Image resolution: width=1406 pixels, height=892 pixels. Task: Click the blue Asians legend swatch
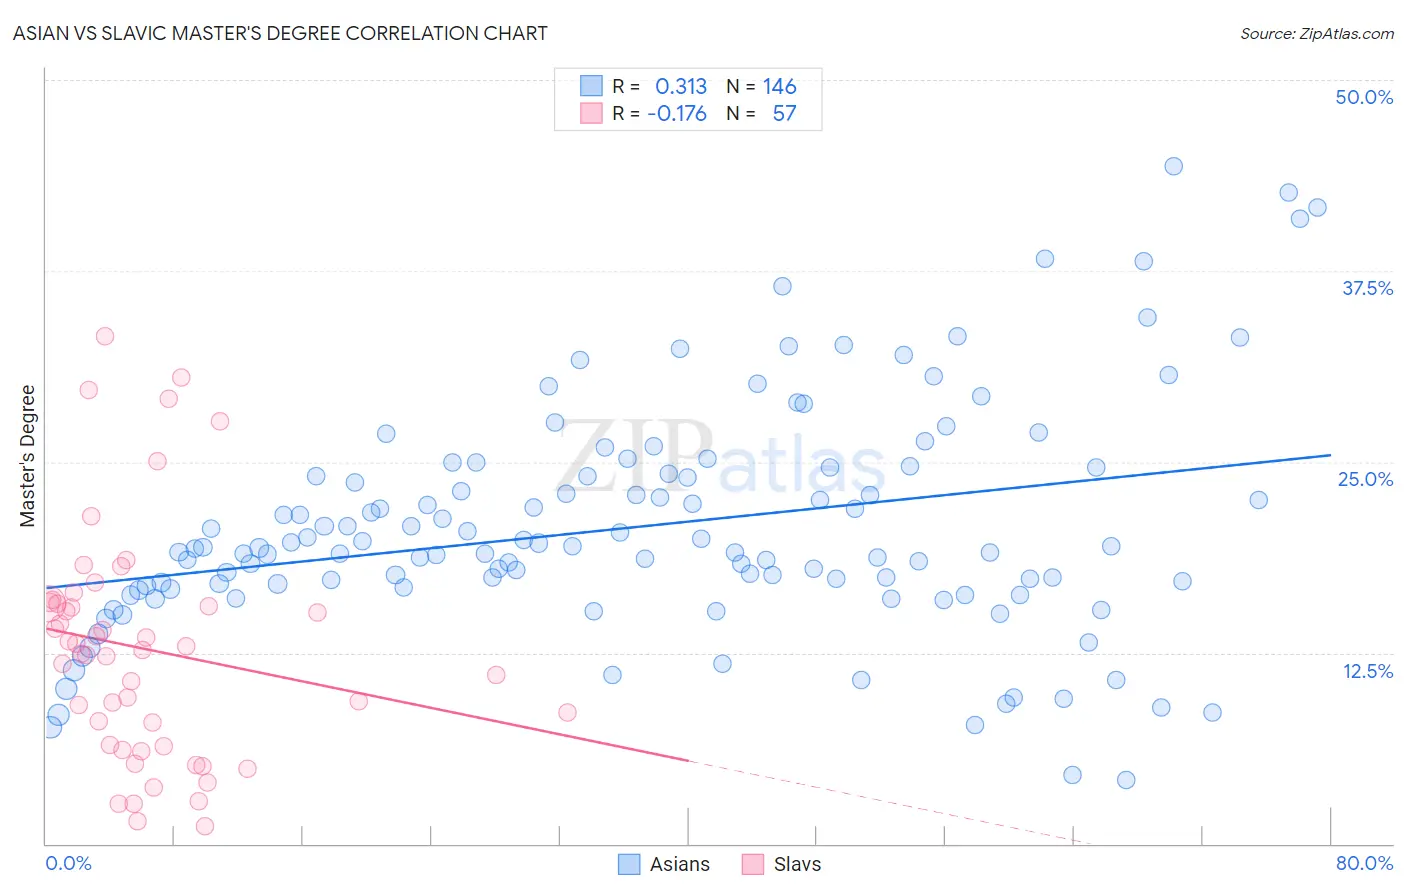click(x=629, y=864)
